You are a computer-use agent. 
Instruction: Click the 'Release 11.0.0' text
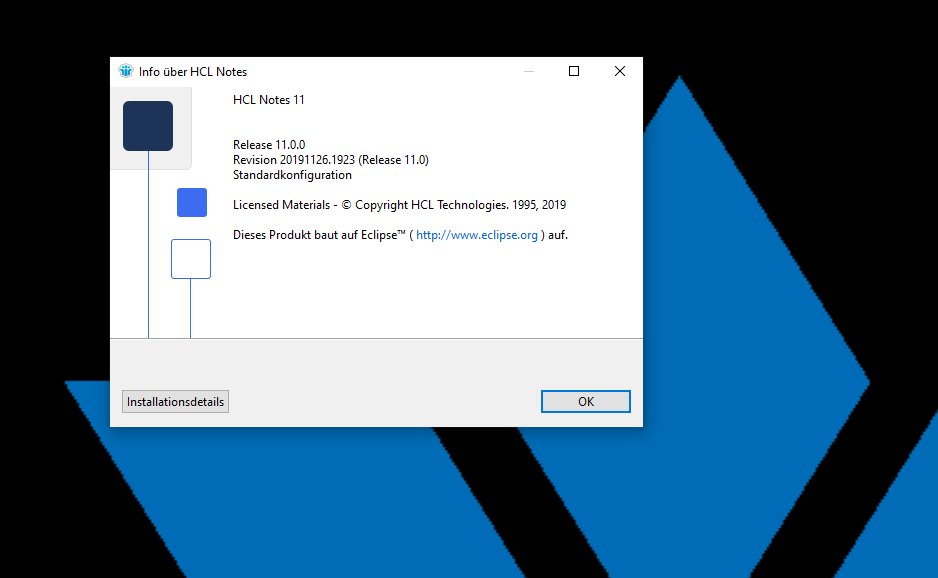[x=269, y=145]
